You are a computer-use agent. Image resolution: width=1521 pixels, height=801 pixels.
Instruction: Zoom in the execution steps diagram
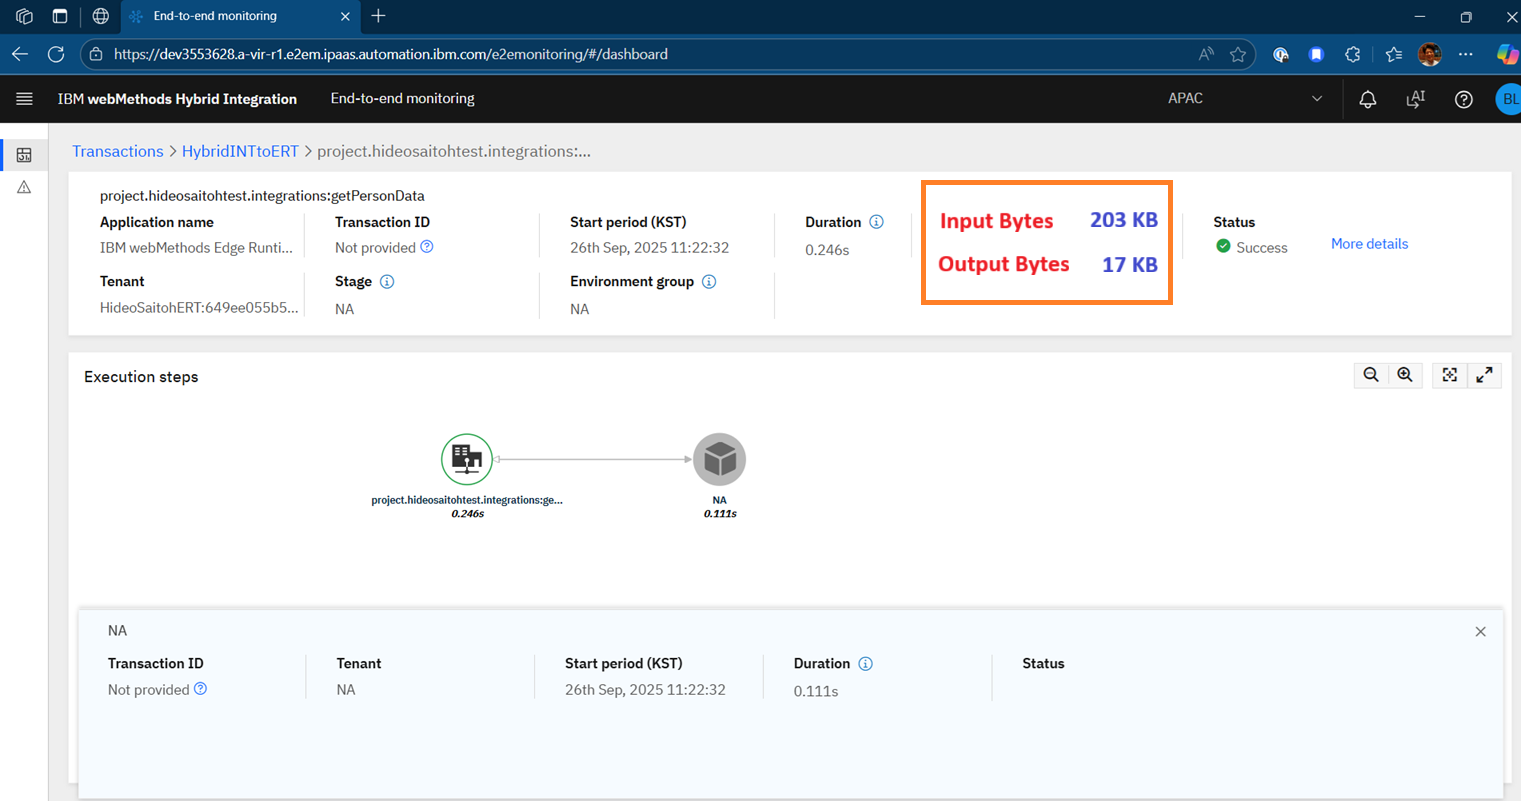coord(1405,375)
